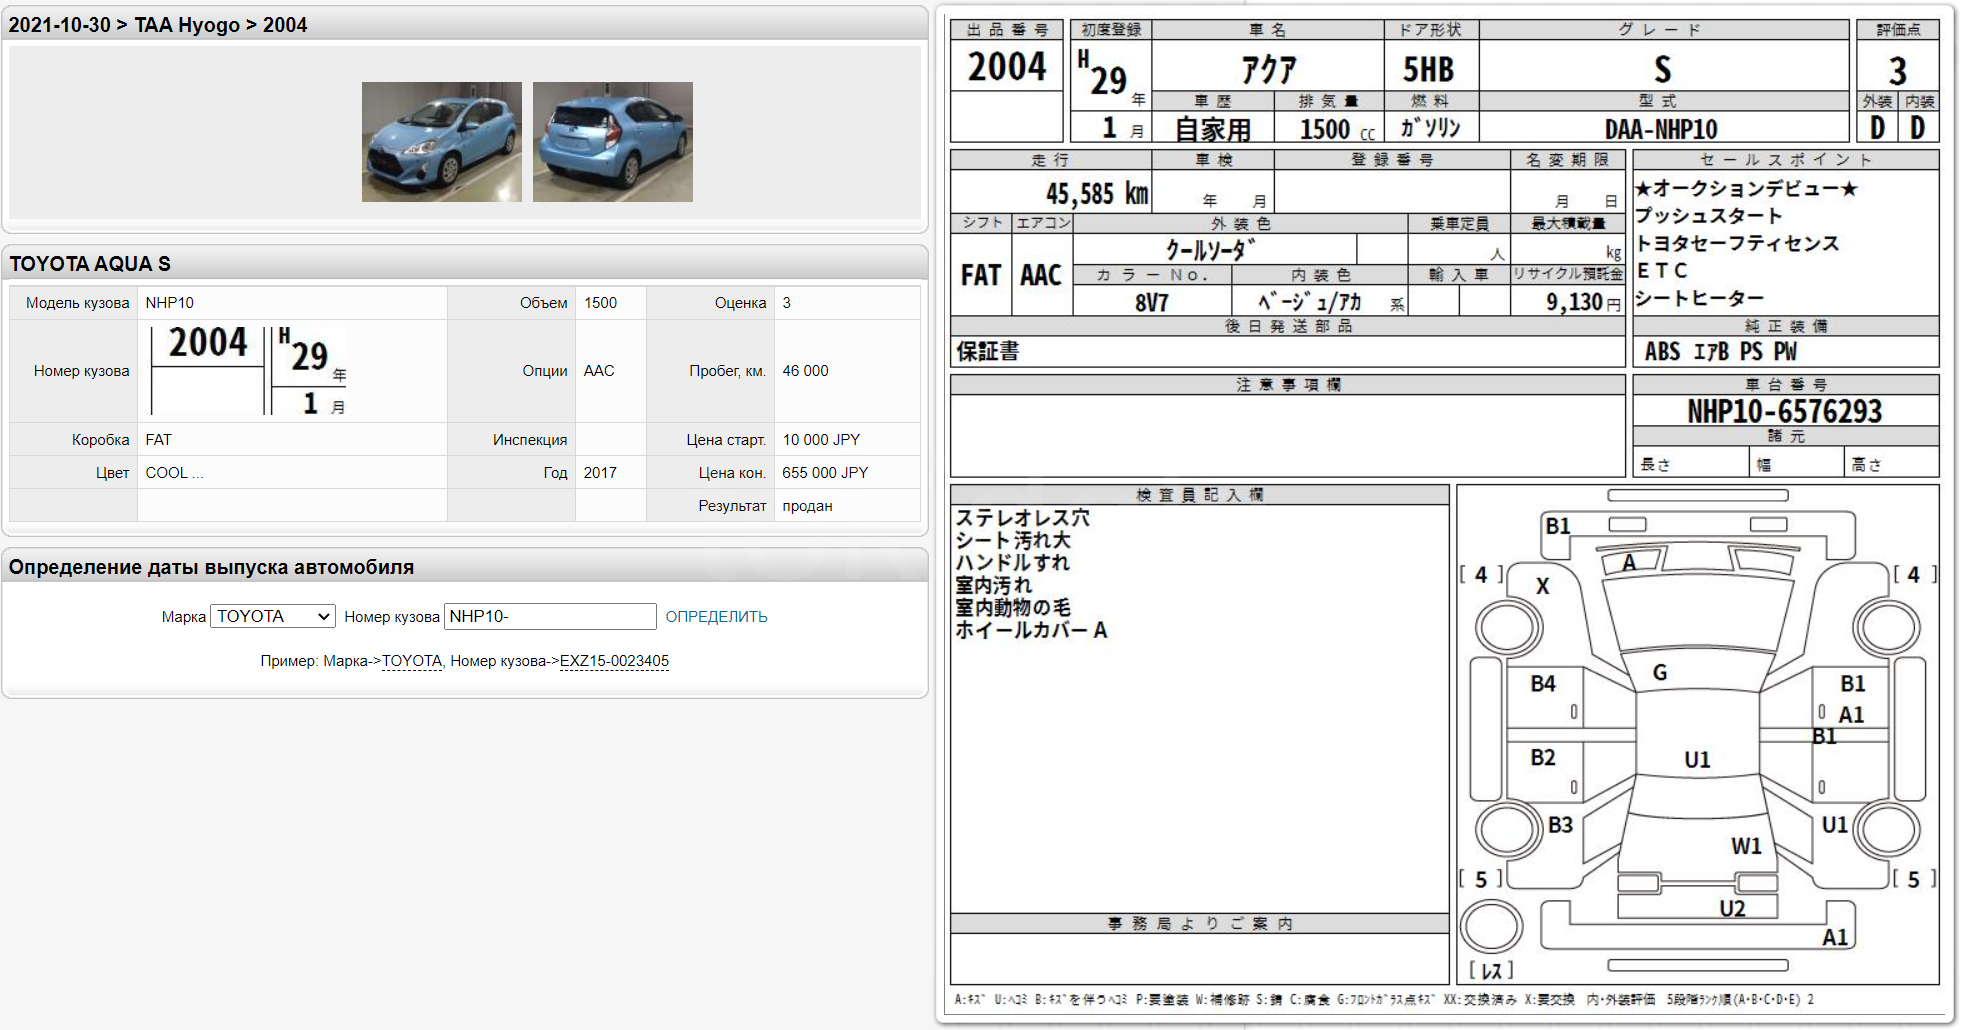1968x1030 pixels.
Task: Click the Номер кузова input field
Action: pyautogui.click(x=550, y=616)
